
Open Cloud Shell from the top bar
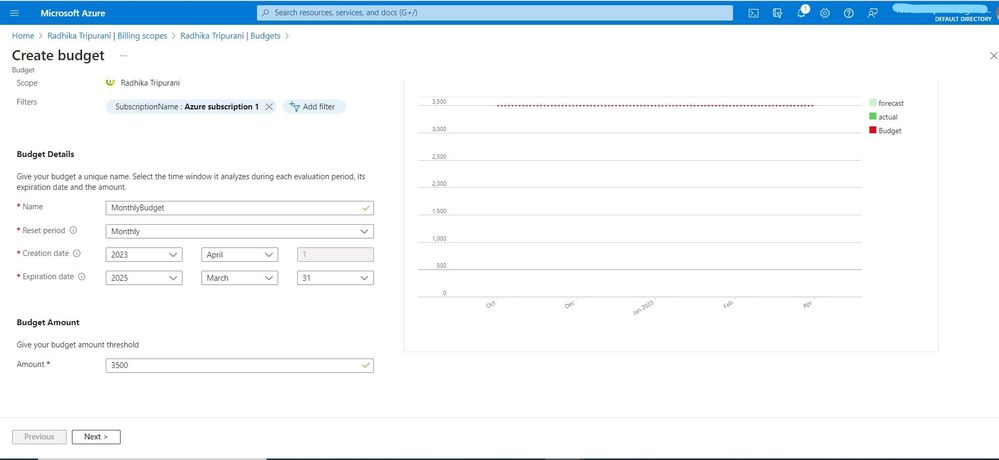(753, 13)
